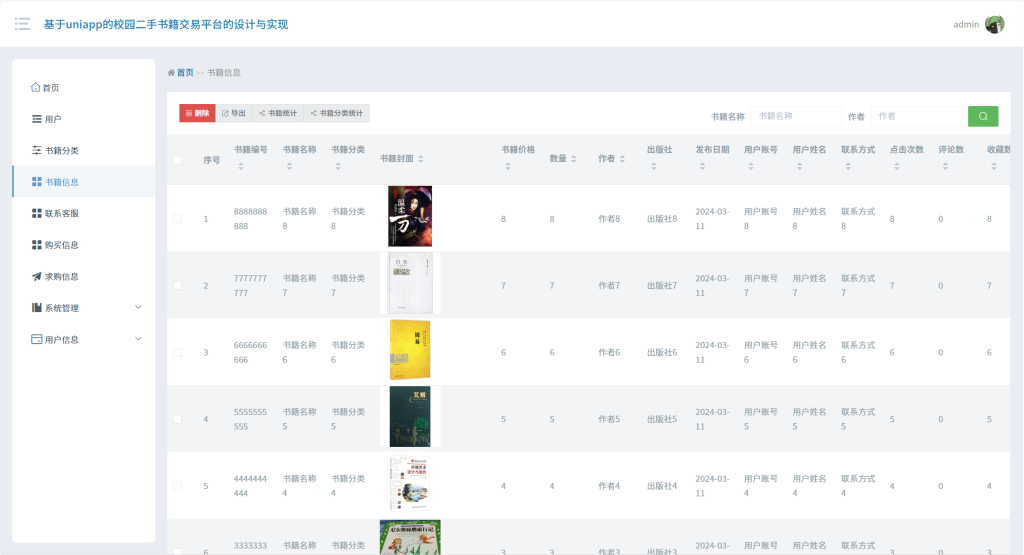Click cell 出版社5 in row 4
Screen dimensions: 1024x555
coord(662,419)
